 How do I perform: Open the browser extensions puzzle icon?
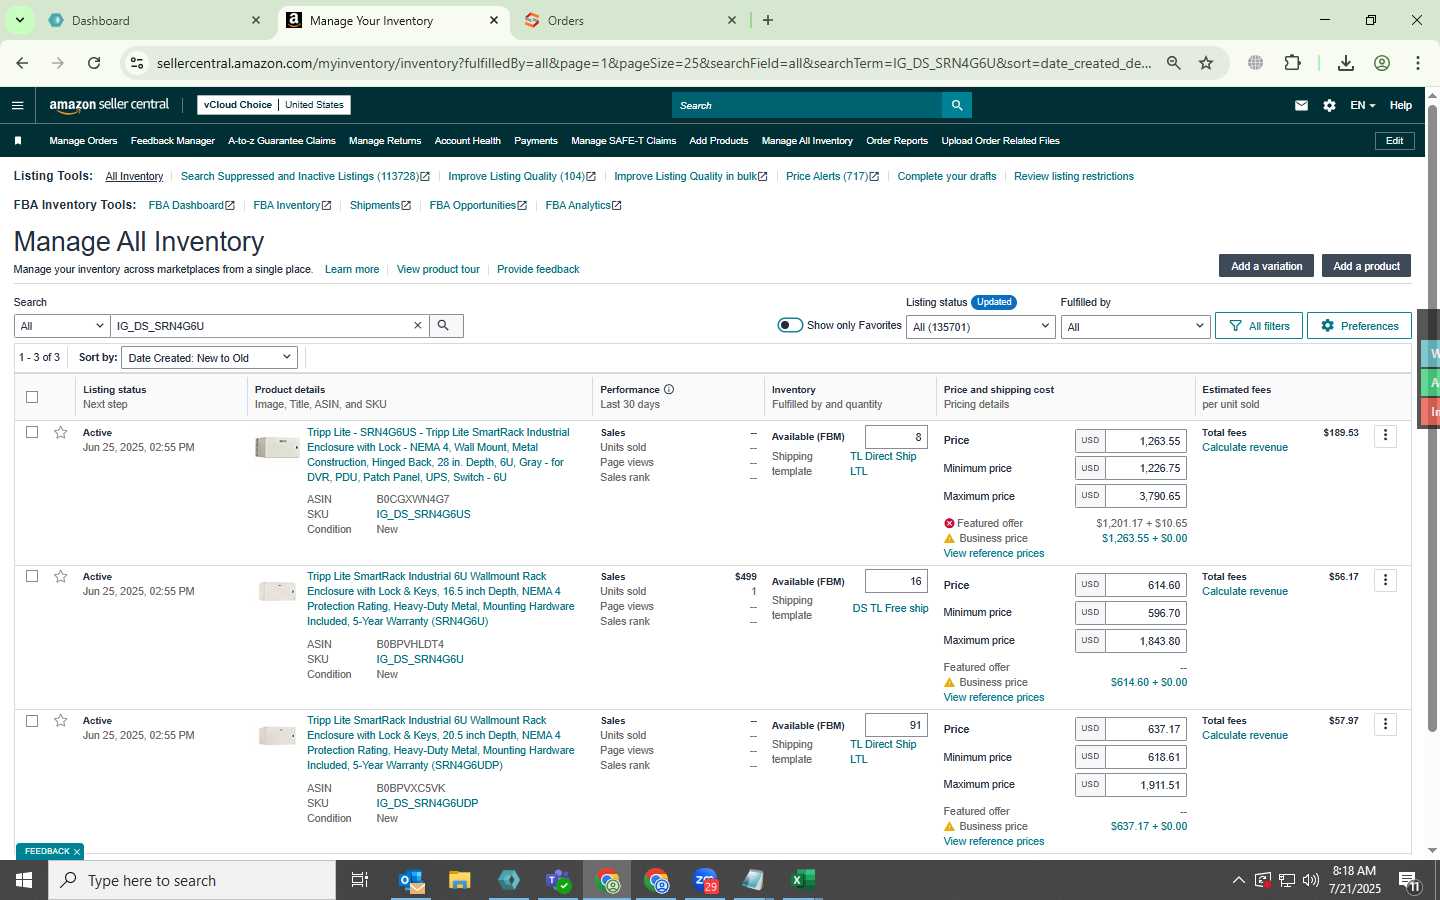tap(1292, 63)
